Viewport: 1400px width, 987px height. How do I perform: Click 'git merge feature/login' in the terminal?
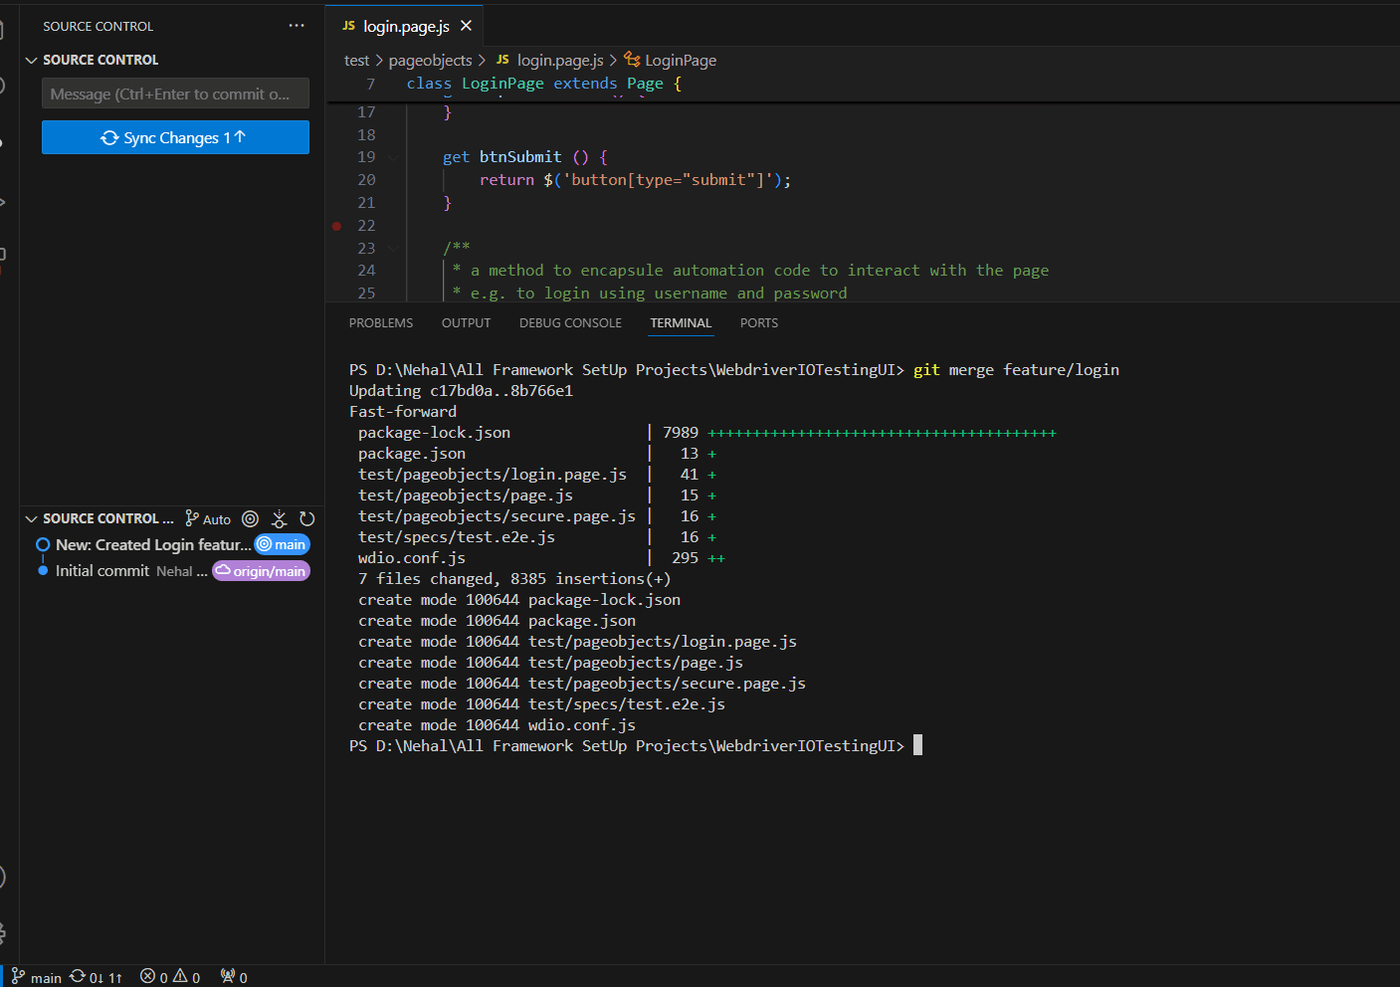point(1016,370)
